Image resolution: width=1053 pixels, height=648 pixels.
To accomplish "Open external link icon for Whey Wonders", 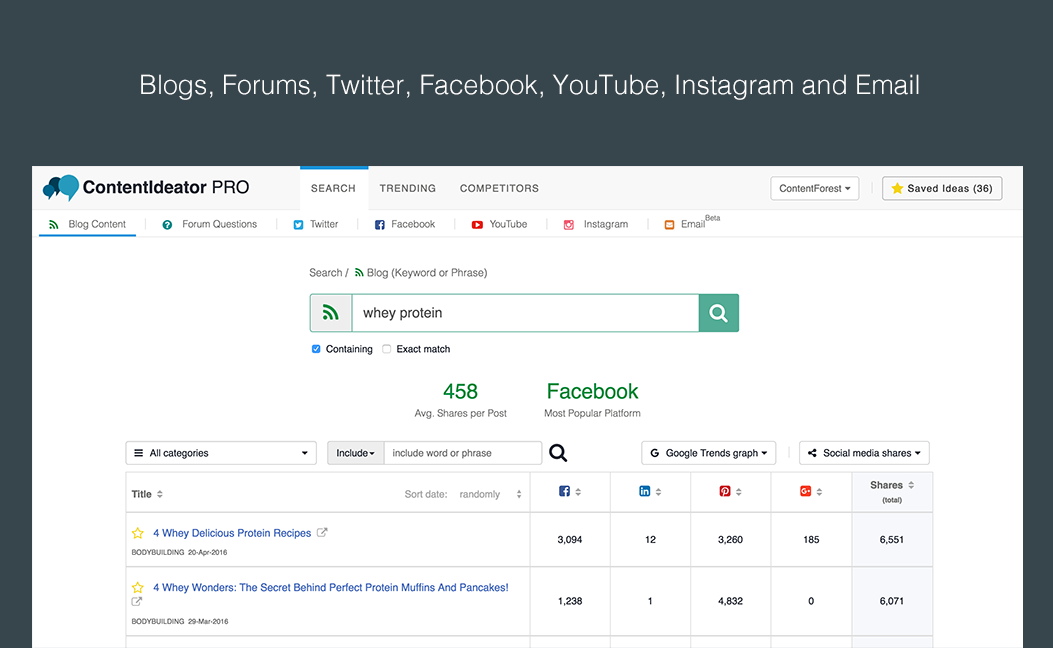I will (137, 602).
